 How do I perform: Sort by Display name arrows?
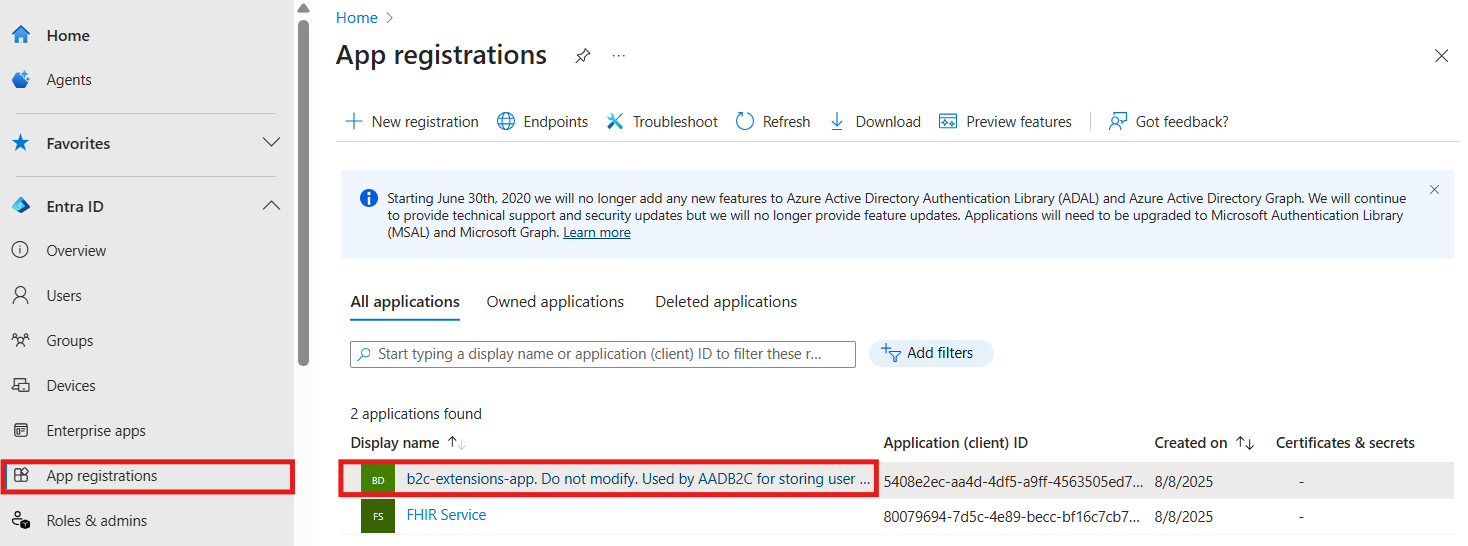(x=456, y=443)
